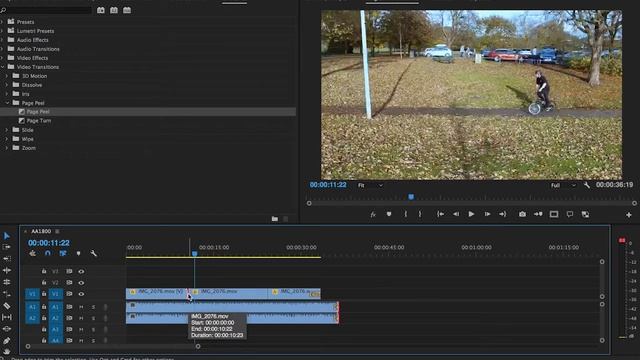Expand the Presets folder
The image size is (640, 360).
click(x=2, y=22)
